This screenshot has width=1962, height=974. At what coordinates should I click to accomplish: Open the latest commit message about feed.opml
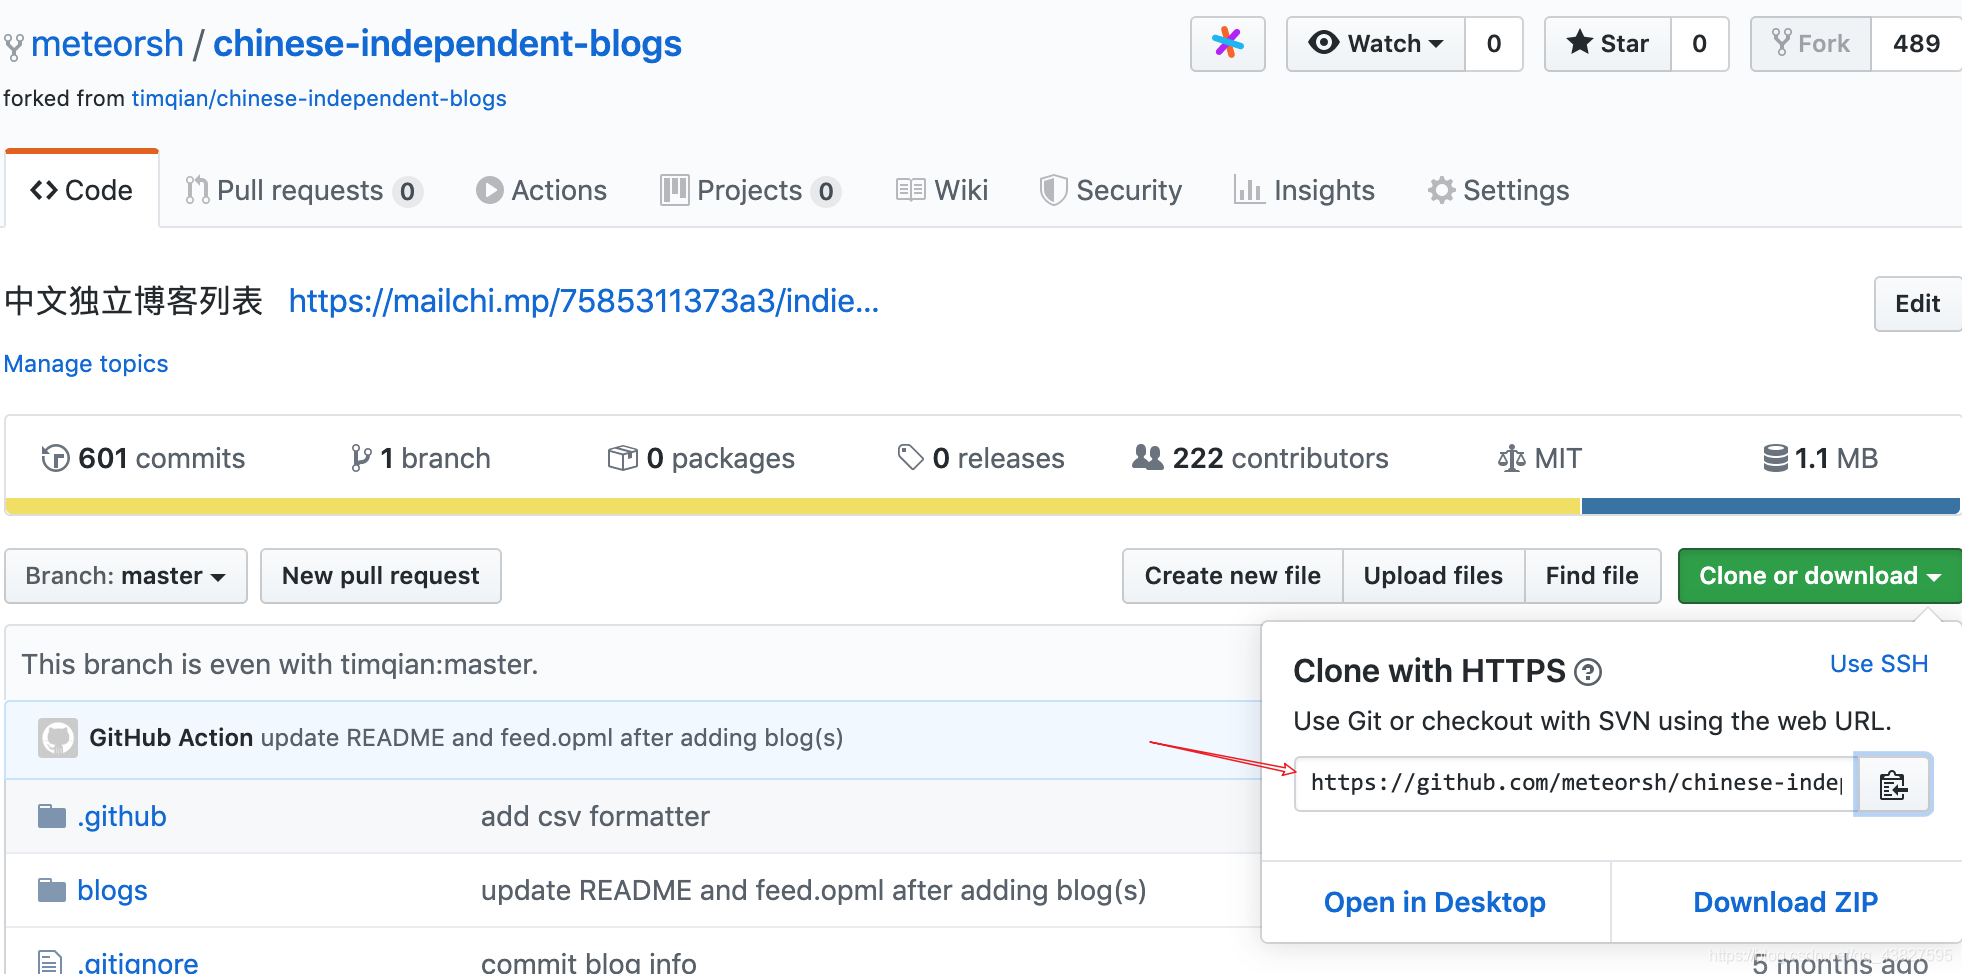(552, 738)
